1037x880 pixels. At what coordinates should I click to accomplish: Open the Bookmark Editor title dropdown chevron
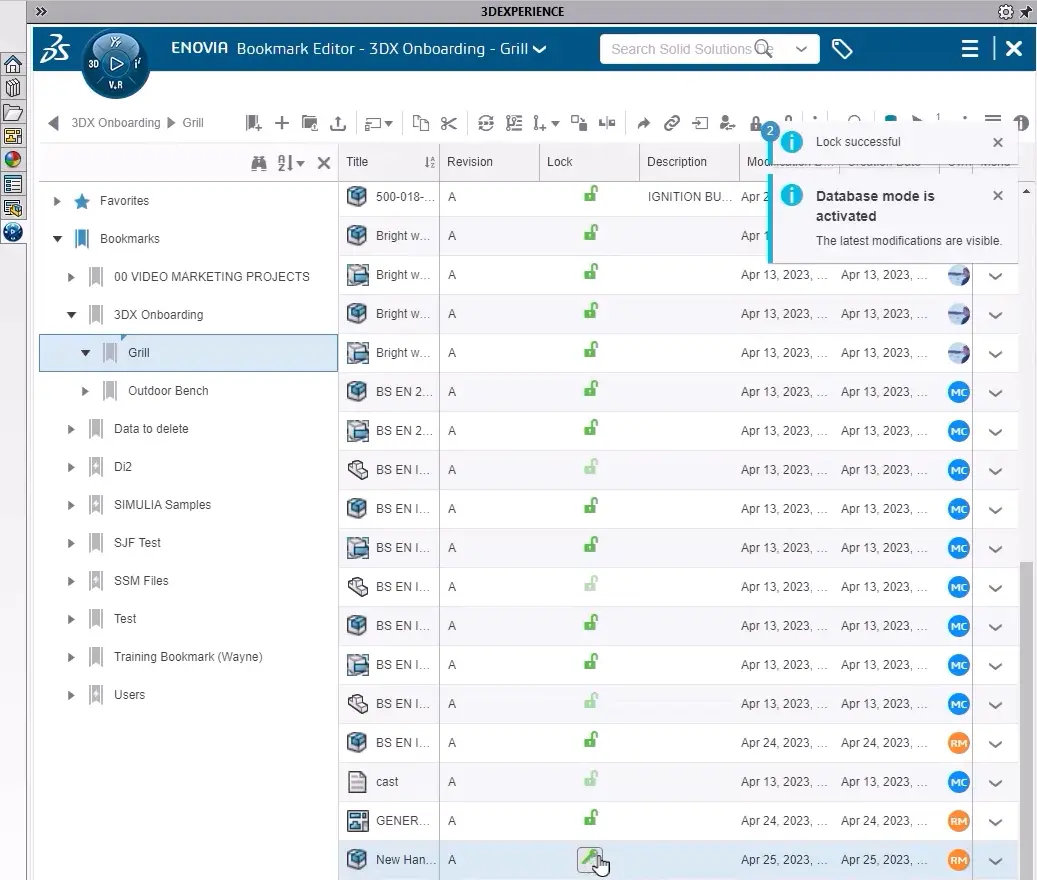(x=540, y=49)
